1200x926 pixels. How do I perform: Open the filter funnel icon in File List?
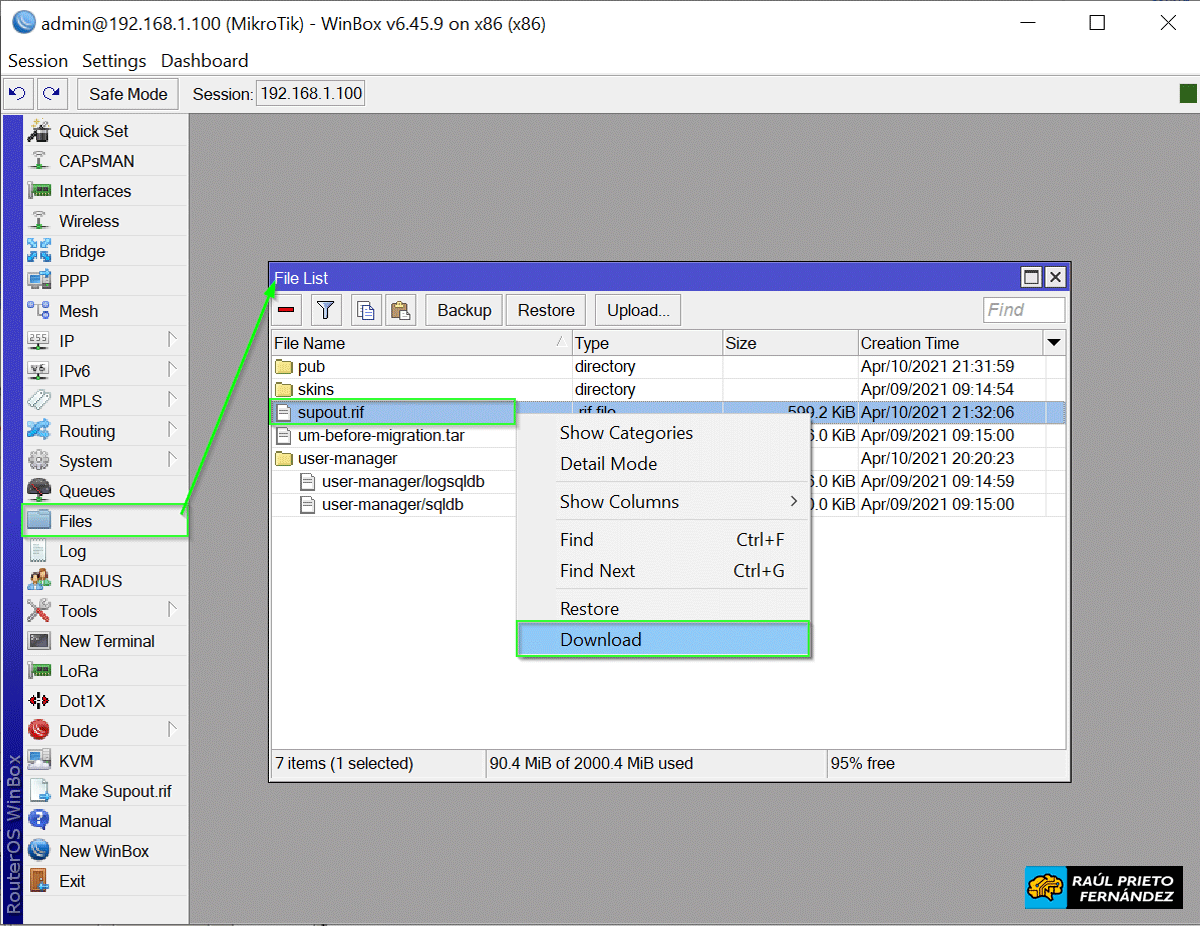tap(326, 310)
